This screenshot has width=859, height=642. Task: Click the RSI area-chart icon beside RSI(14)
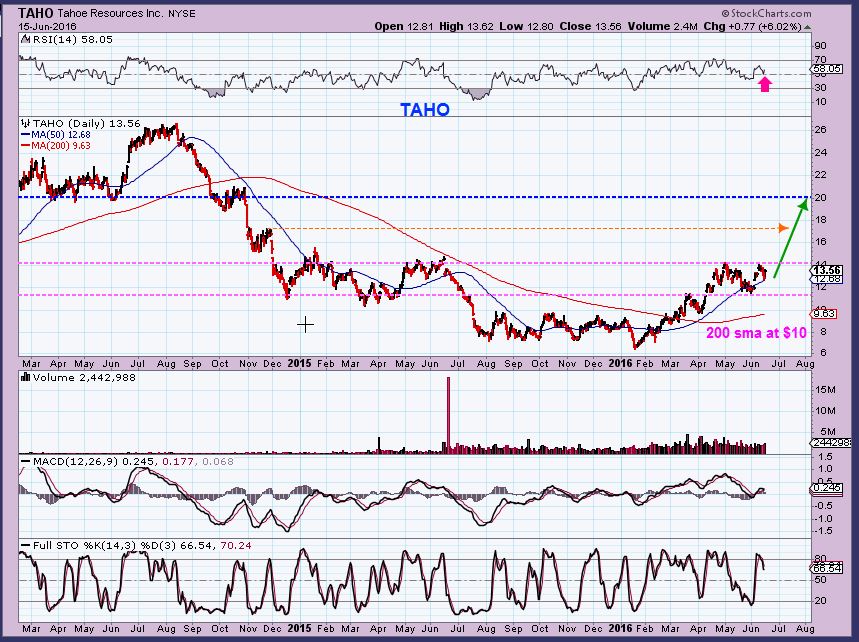pyautogui.click(x=26, y=39)
